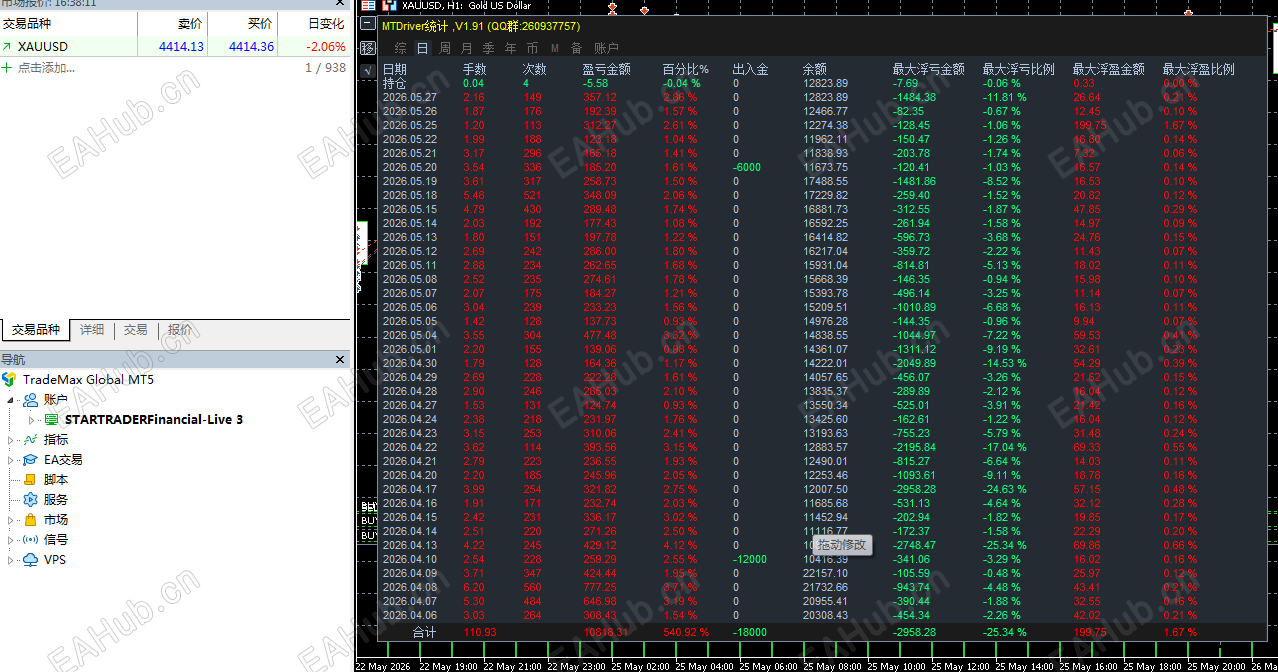The image size is (1278, 672).
Task: Click the green up-arrow icon beside XAUUSD
Action: point(7,46)
